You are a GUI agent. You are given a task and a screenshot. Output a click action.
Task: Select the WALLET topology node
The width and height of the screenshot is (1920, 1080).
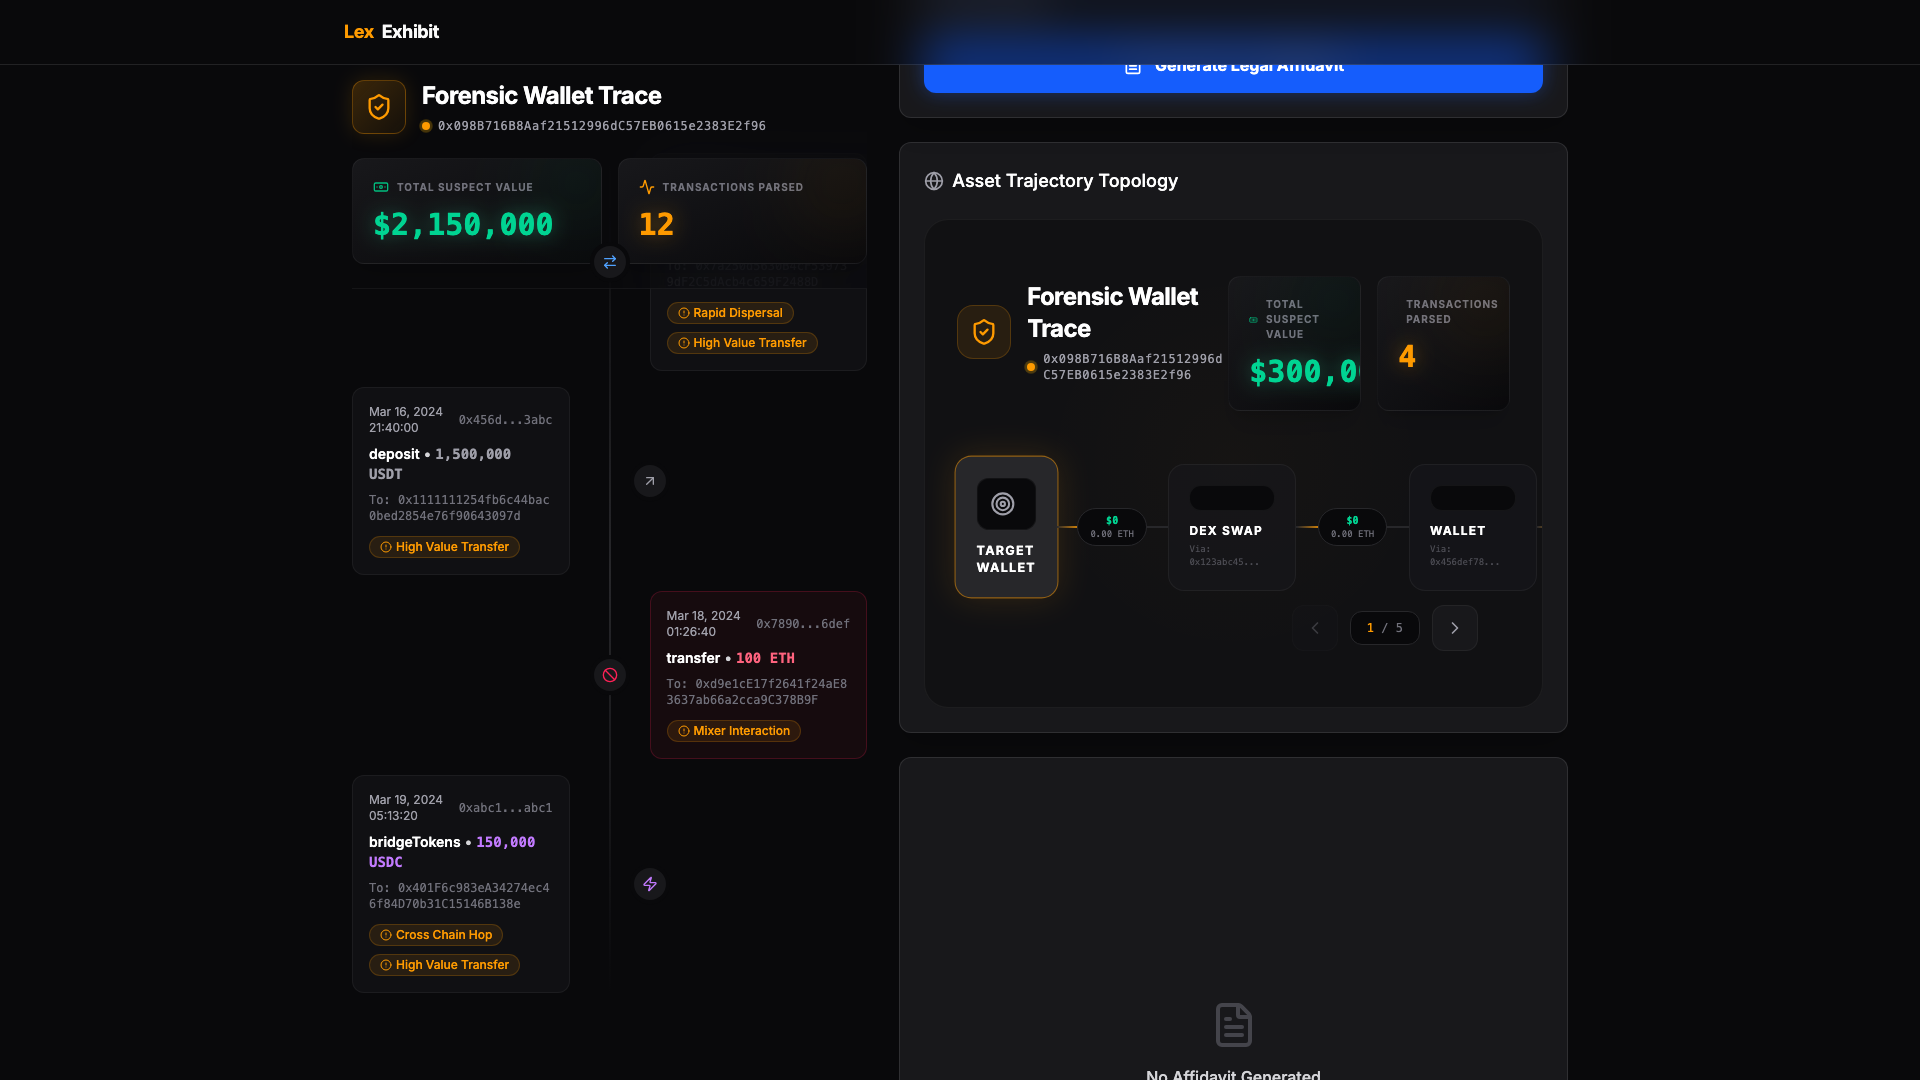(x=1471, y=527)
